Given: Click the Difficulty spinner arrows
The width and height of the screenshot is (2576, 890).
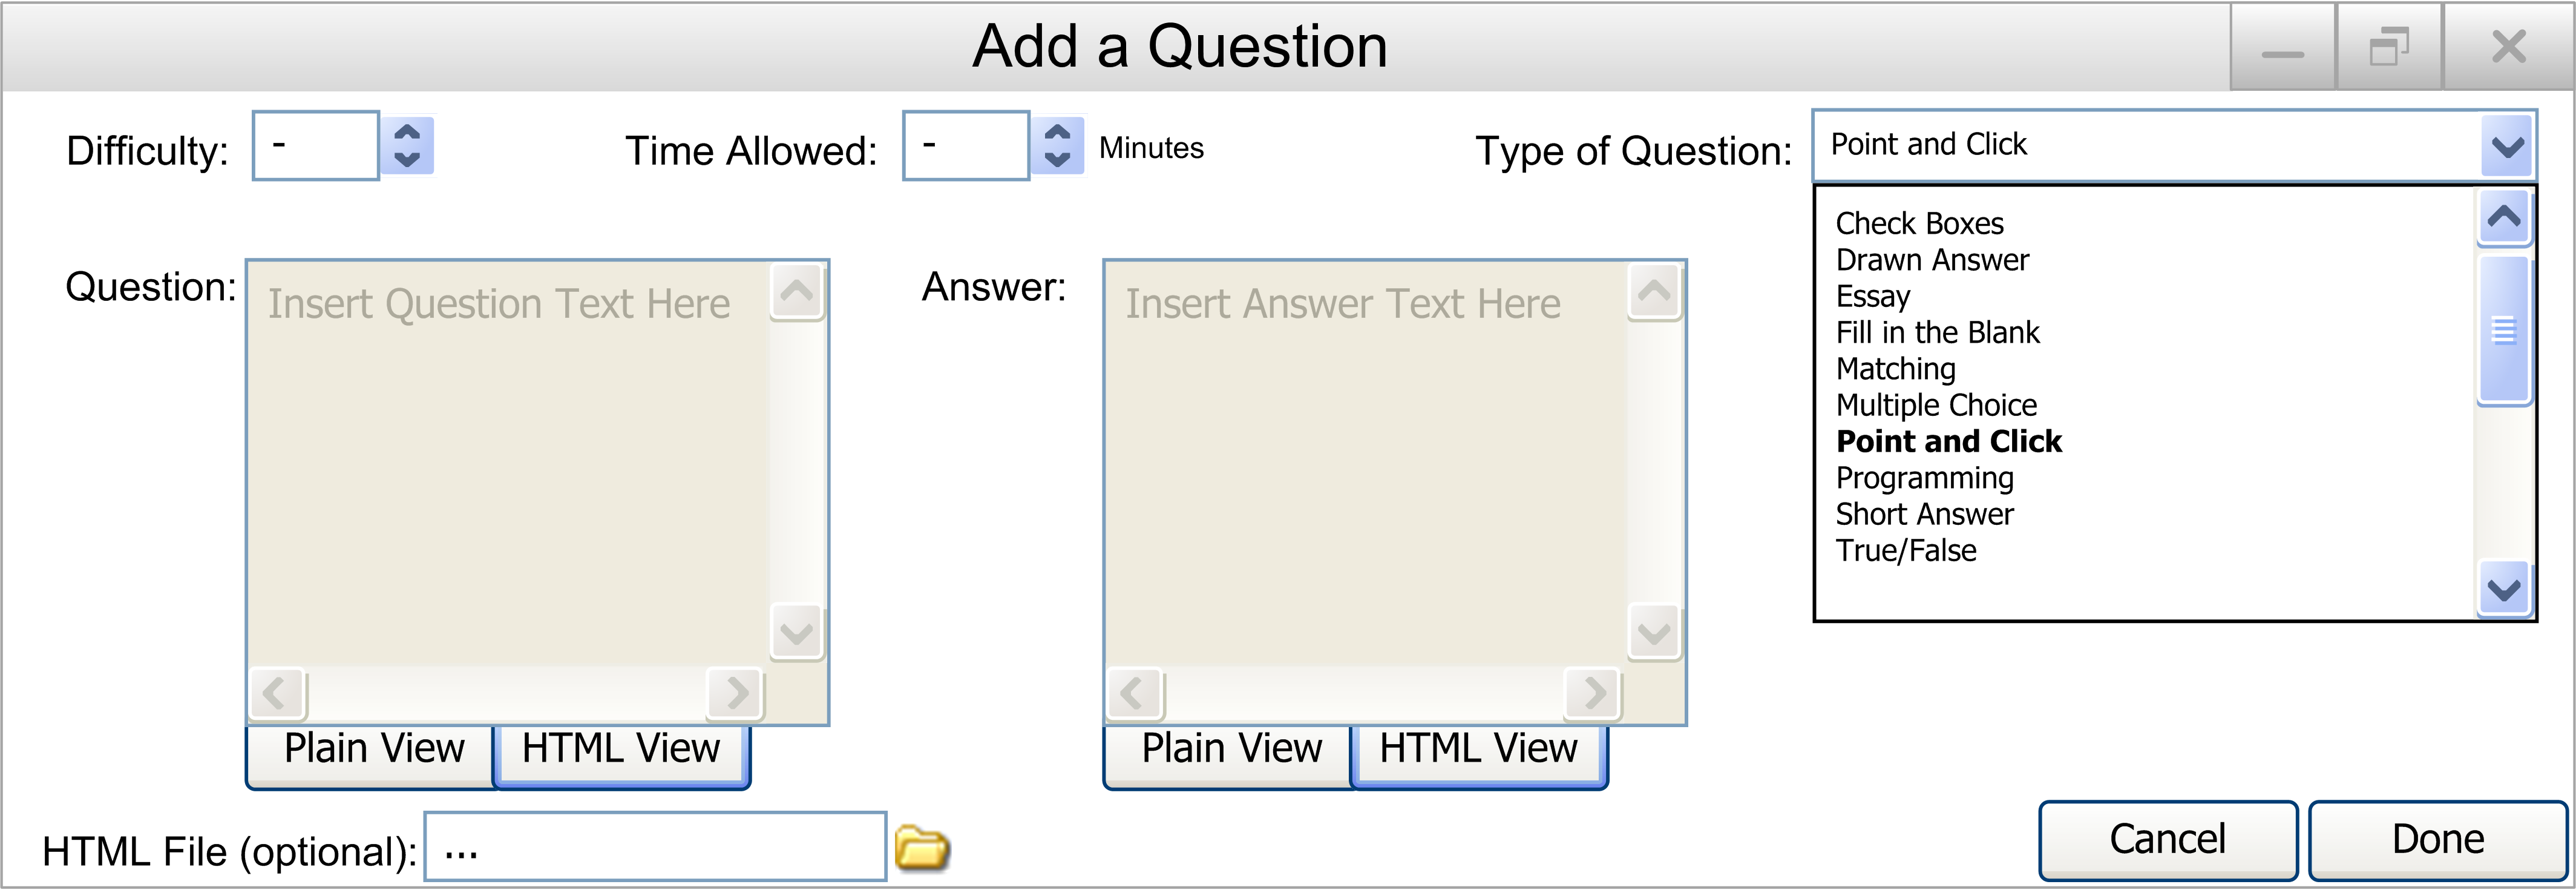Looking at the screenshot, I should (407, 146).
